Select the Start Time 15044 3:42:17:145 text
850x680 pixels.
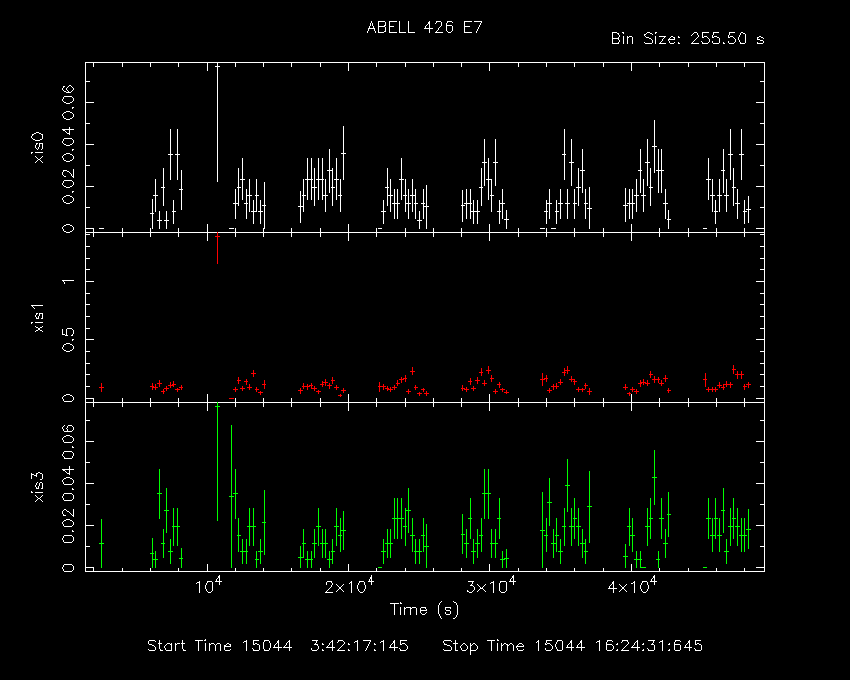[x=278, y=646]
